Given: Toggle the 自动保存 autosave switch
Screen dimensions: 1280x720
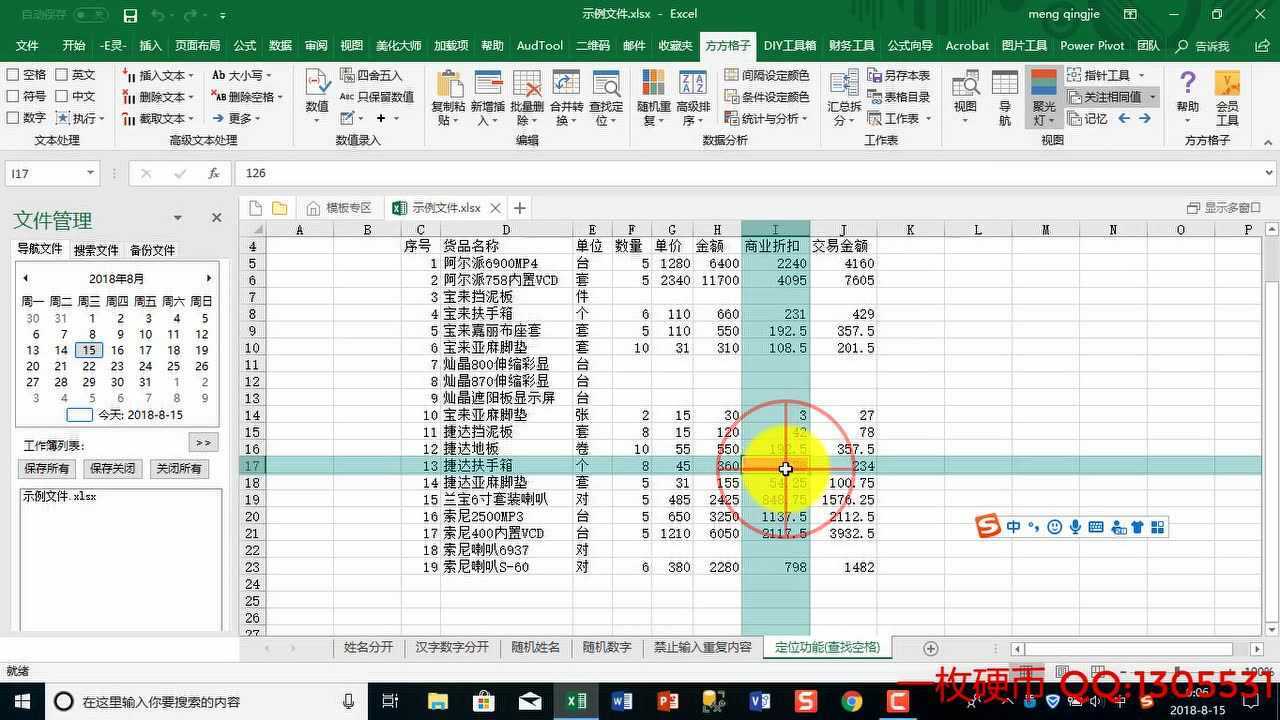Looking at the screenshot, I should coord(90,15).
